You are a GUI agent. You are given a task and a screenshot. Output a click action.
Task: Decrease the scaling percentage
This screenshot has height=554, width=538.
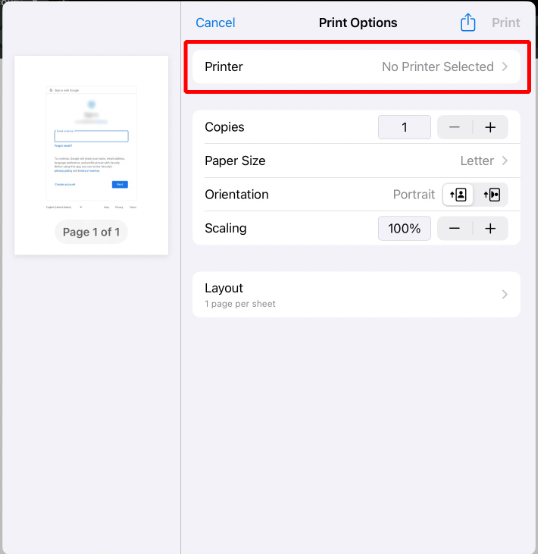tap(455, 229)
